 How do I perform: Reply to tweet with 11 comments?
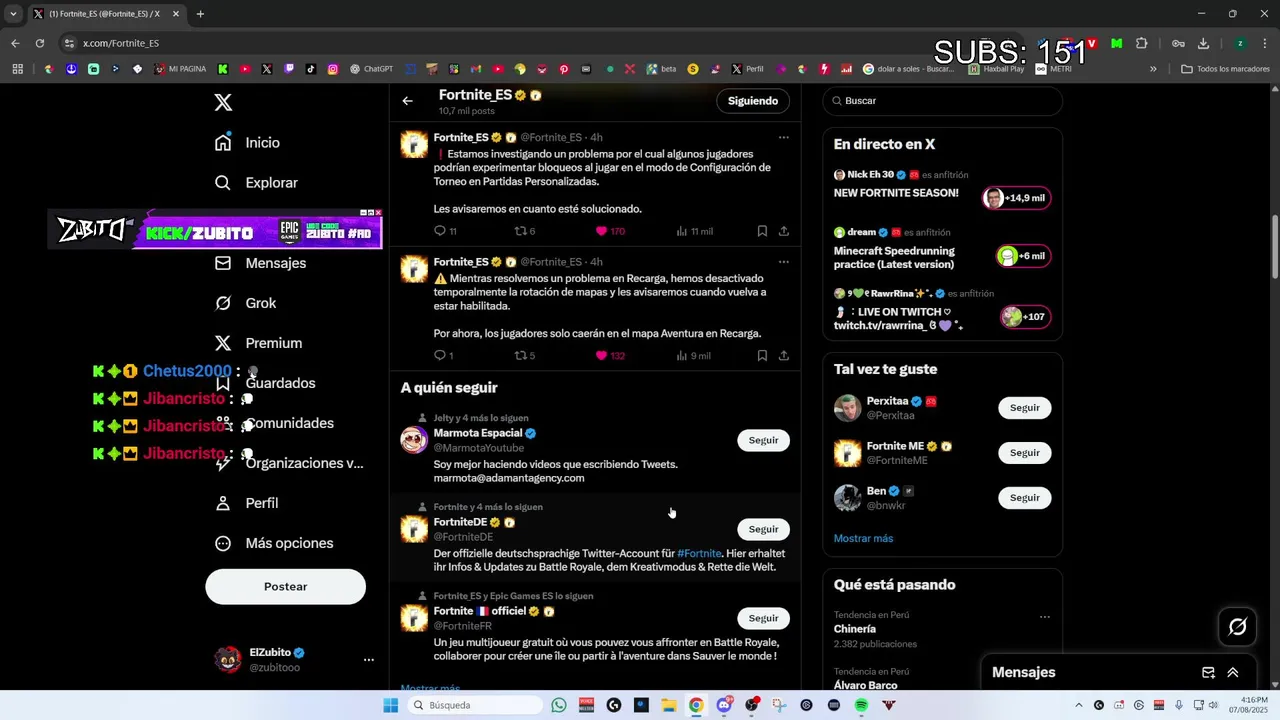click(445, 231)
